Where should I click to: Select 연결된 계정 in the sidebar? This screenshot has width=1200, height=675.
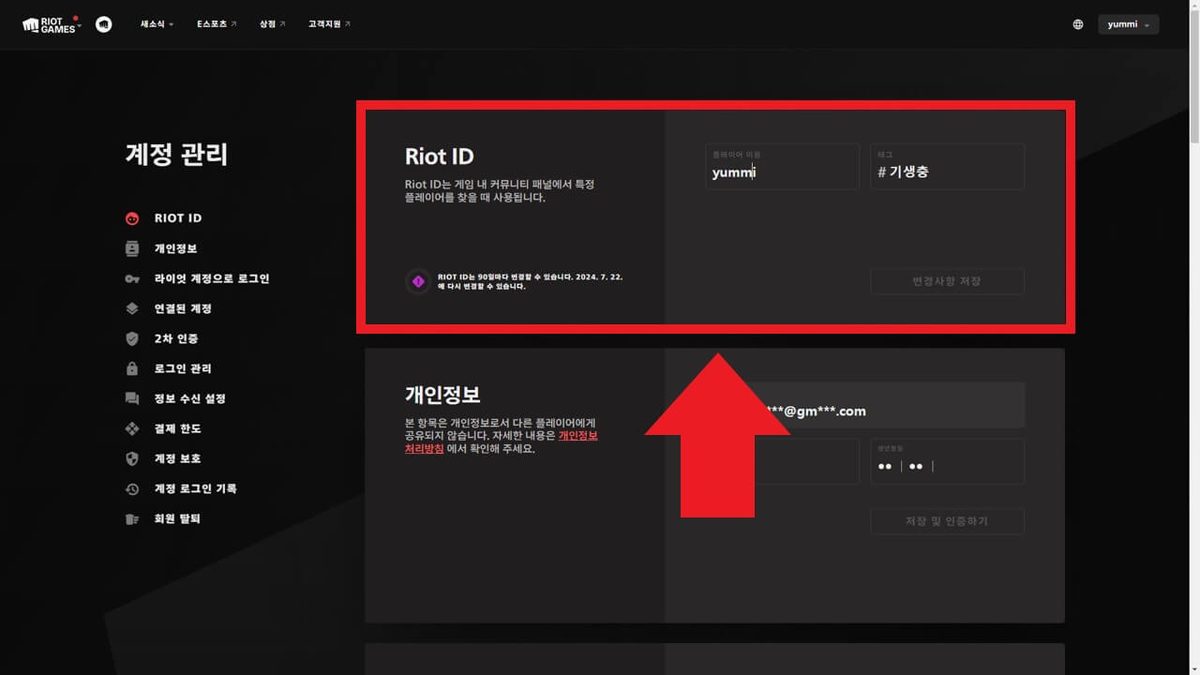[x=183, y=308]
